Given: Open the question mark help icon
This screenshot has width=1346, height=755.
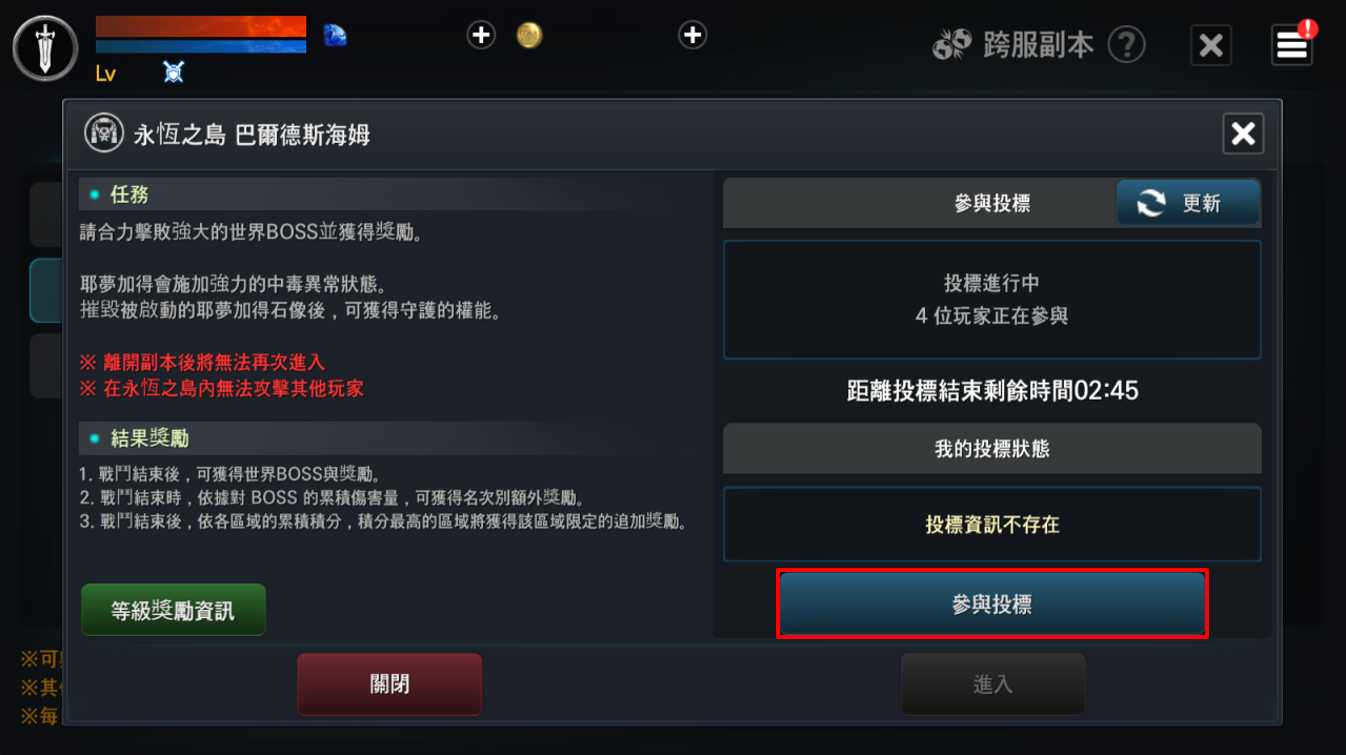Looking at the screenshot, I should 1126,45.
